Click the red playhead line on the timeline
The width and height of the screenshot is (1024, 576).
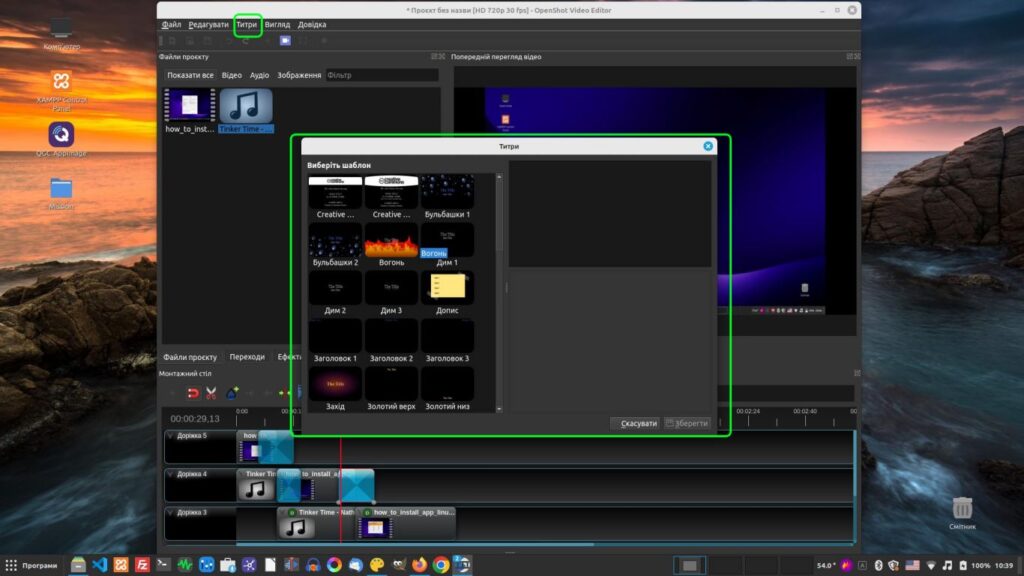[x=340, y=489]
